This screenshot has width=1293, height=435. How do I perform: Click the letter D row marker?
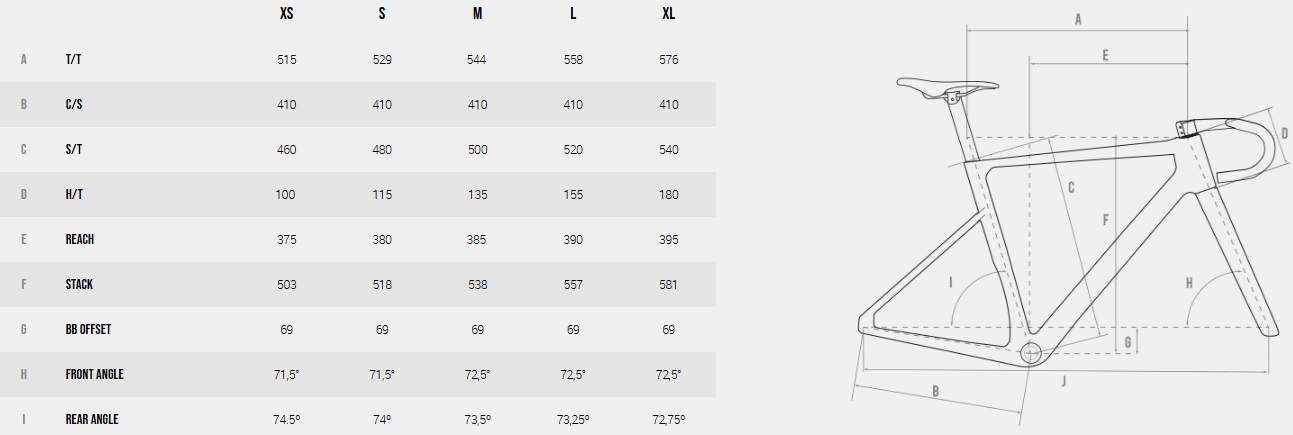coord(23,195)
